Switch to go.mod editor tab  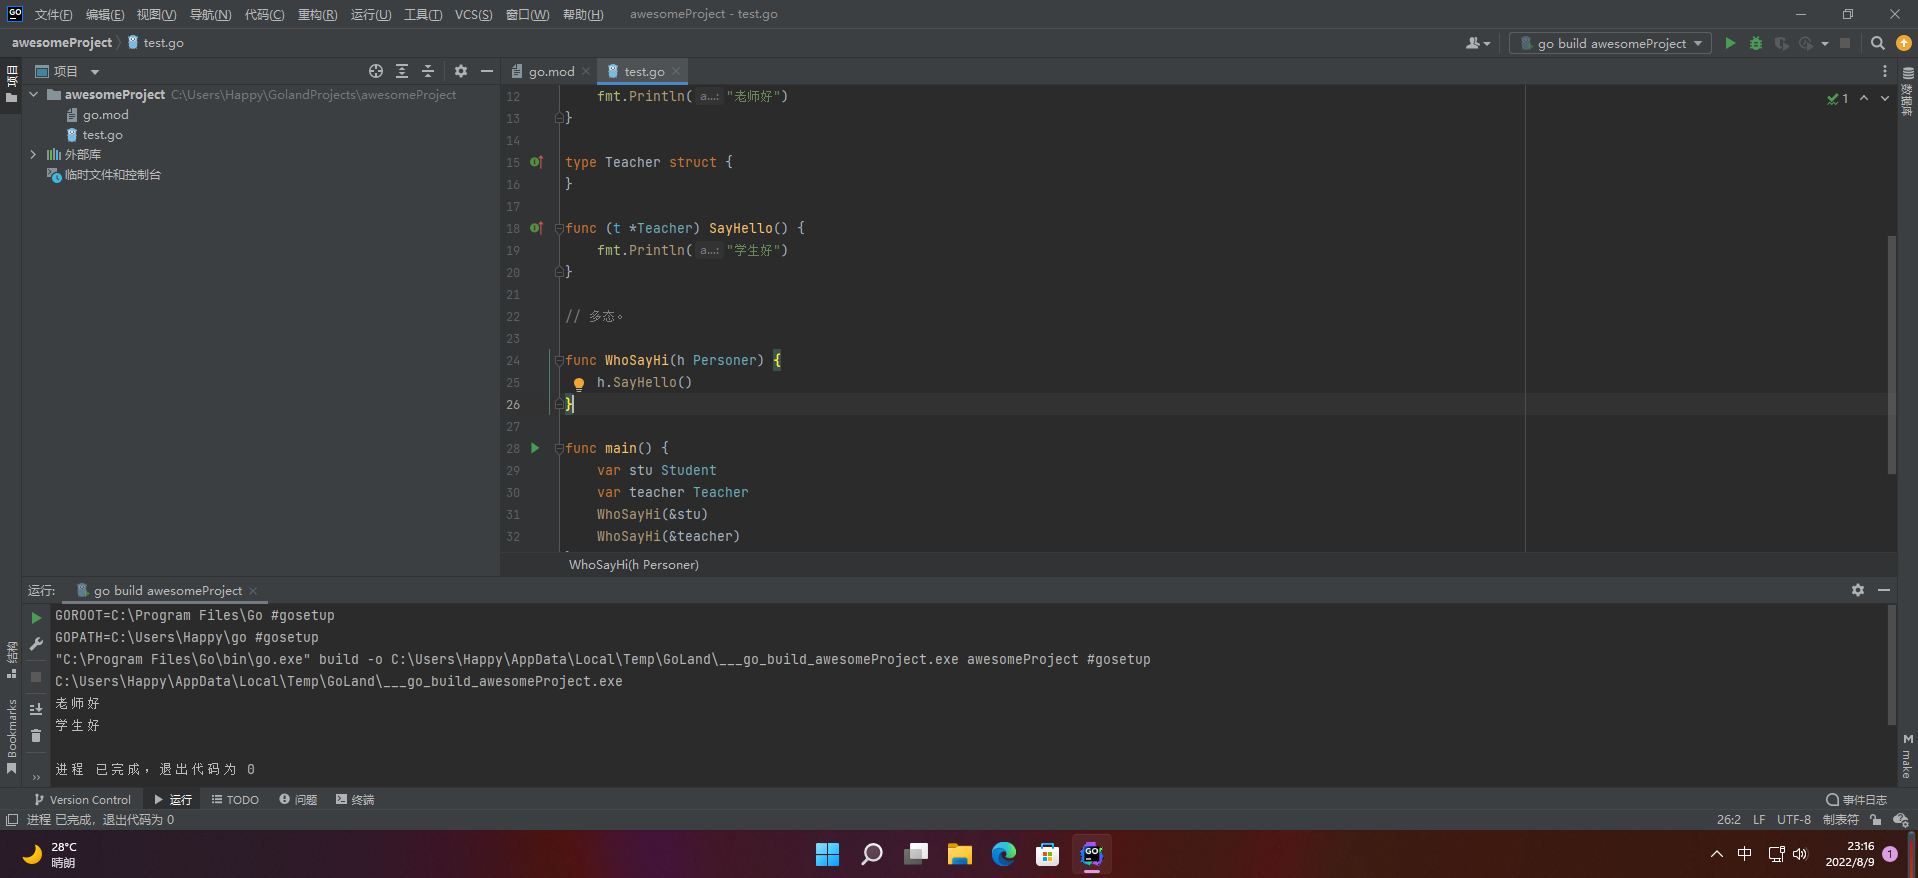tap(551, 71)
